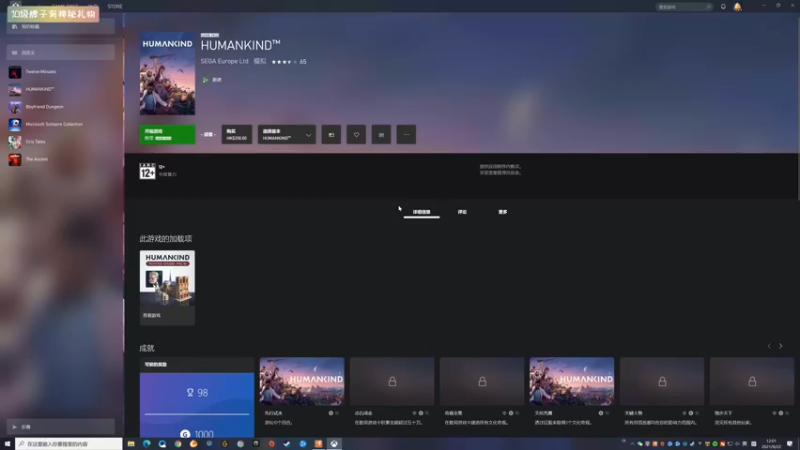Click the yellow user profile icon at top

pos(738,7)
